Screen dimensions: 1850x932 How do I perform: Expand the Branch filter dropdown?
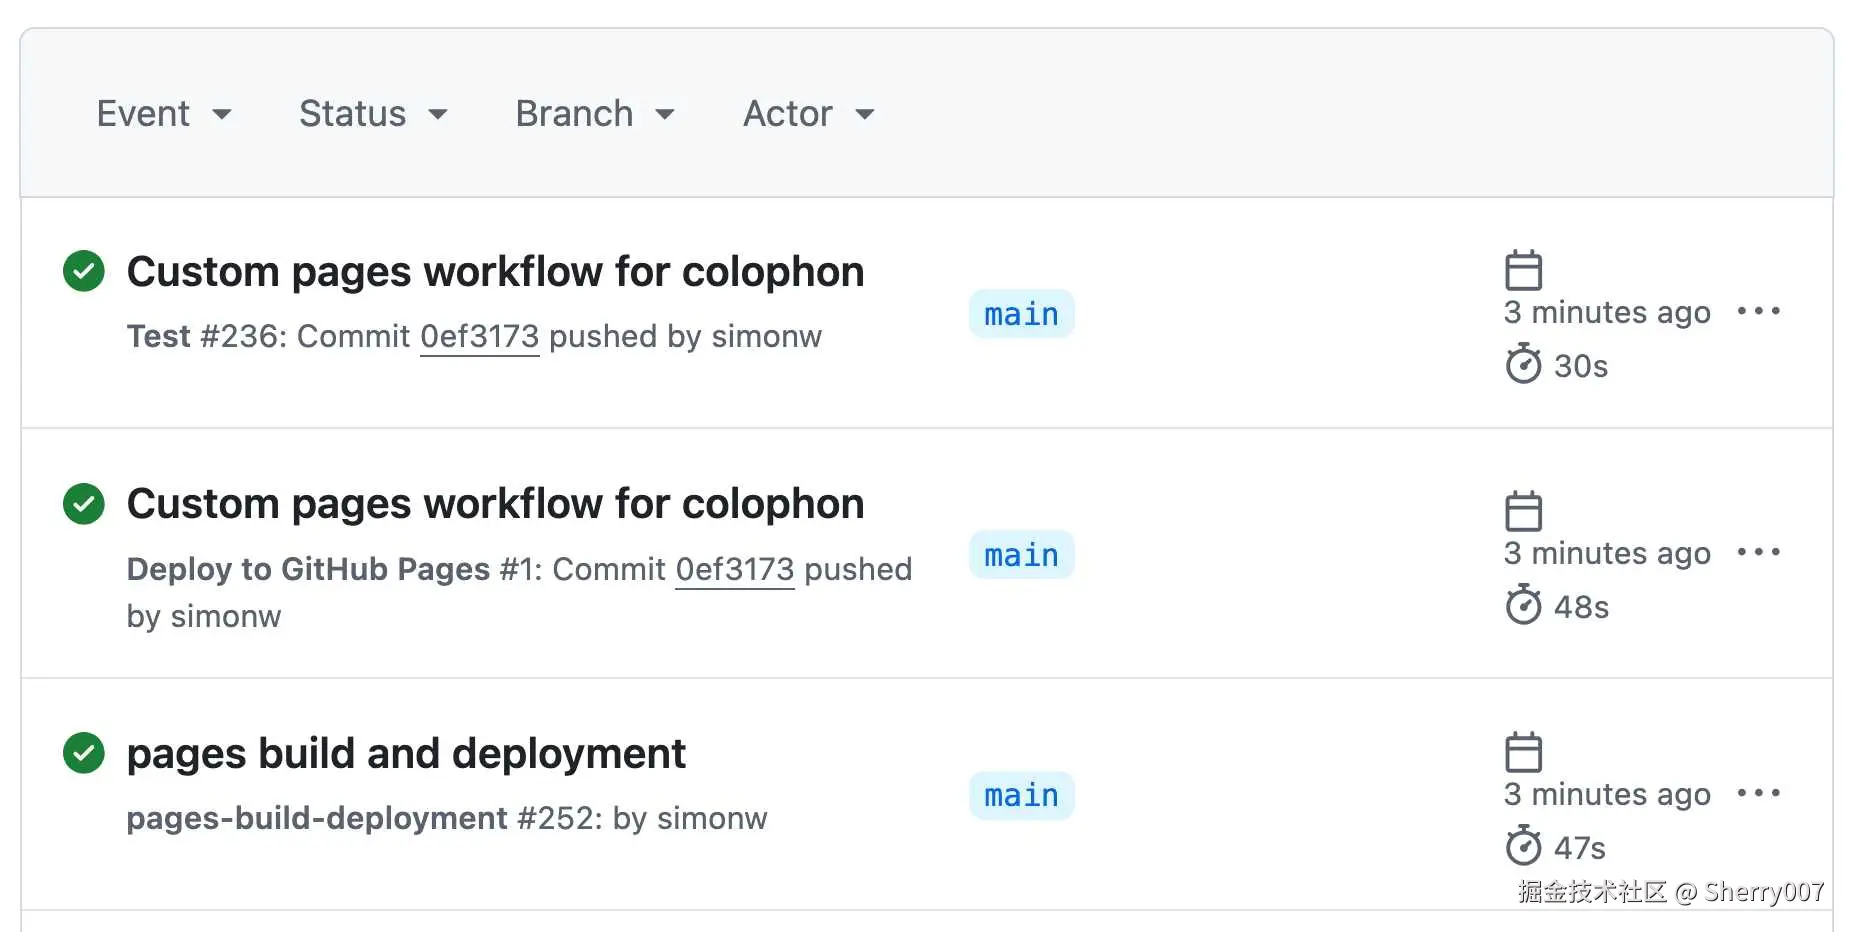[595, 114]
